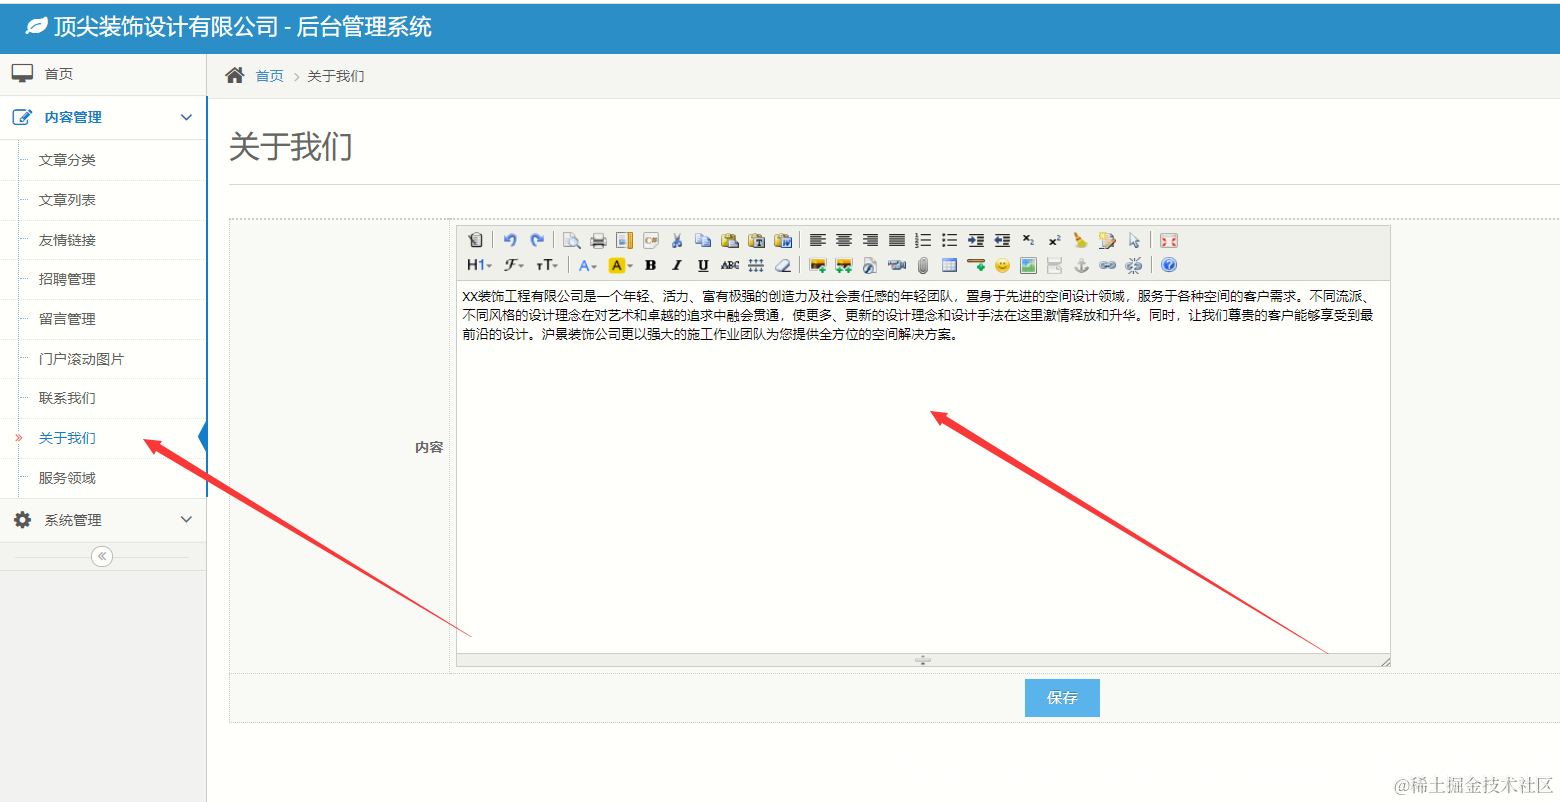
Task: Grab the editor bottom resize bar
Action: tap(923, 660)
